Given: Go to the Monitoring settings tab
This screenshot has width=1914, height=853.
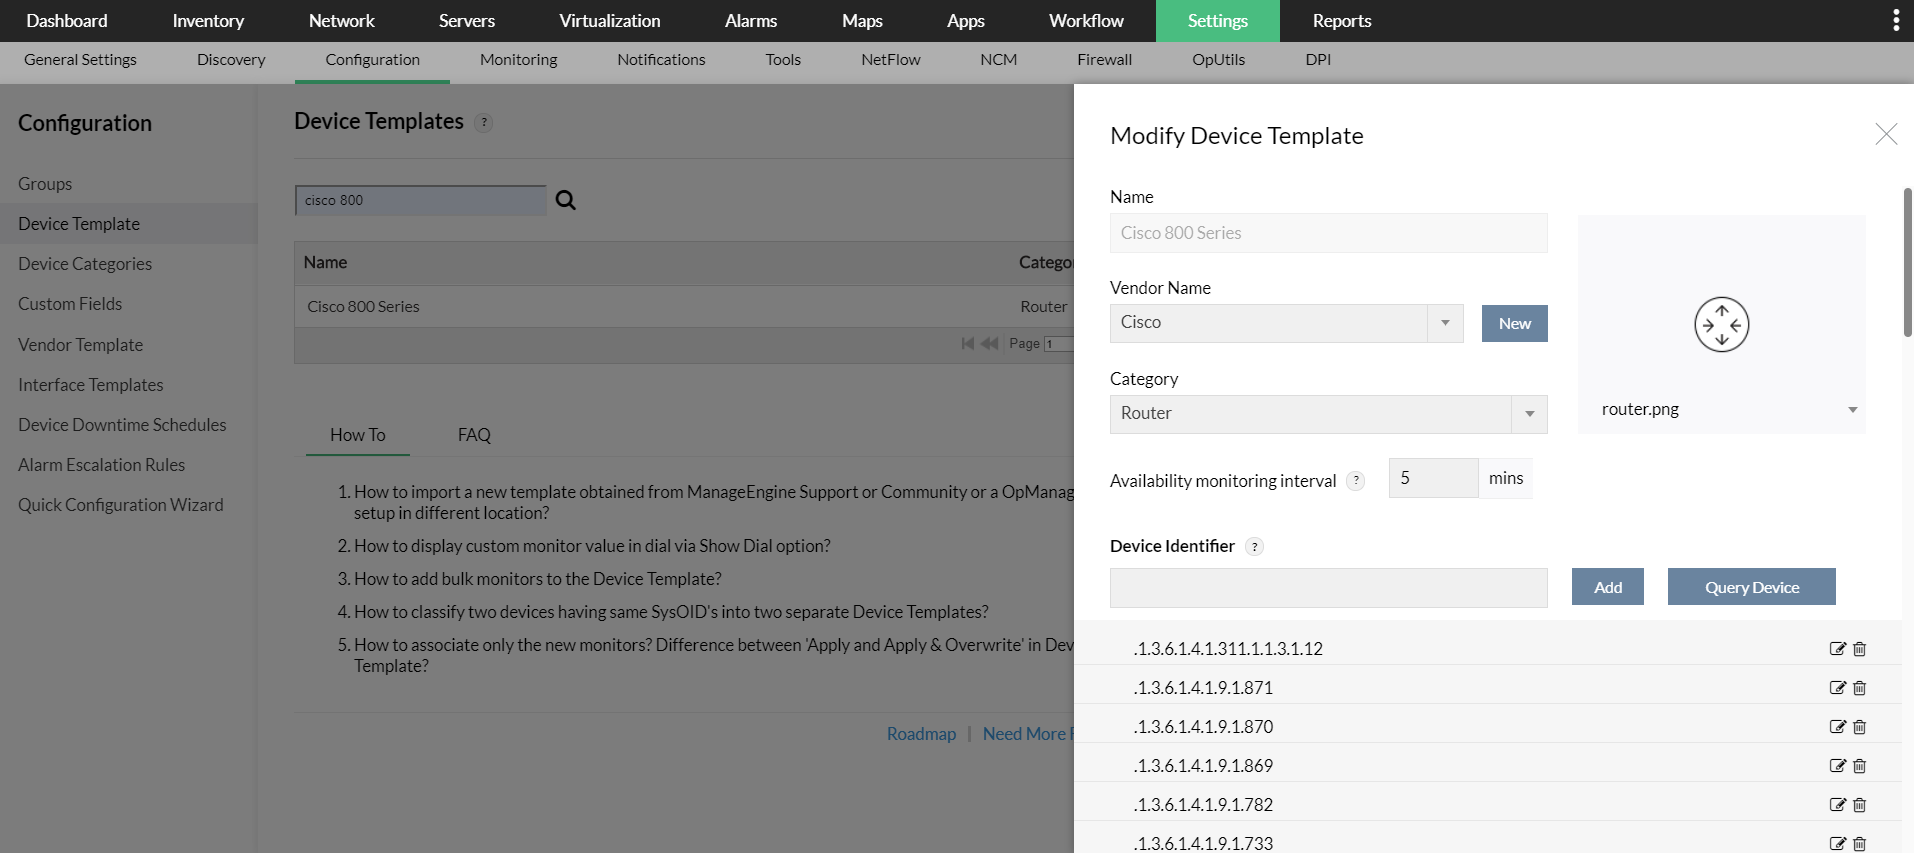Looking at the screenshot, I should coord(518,60).
